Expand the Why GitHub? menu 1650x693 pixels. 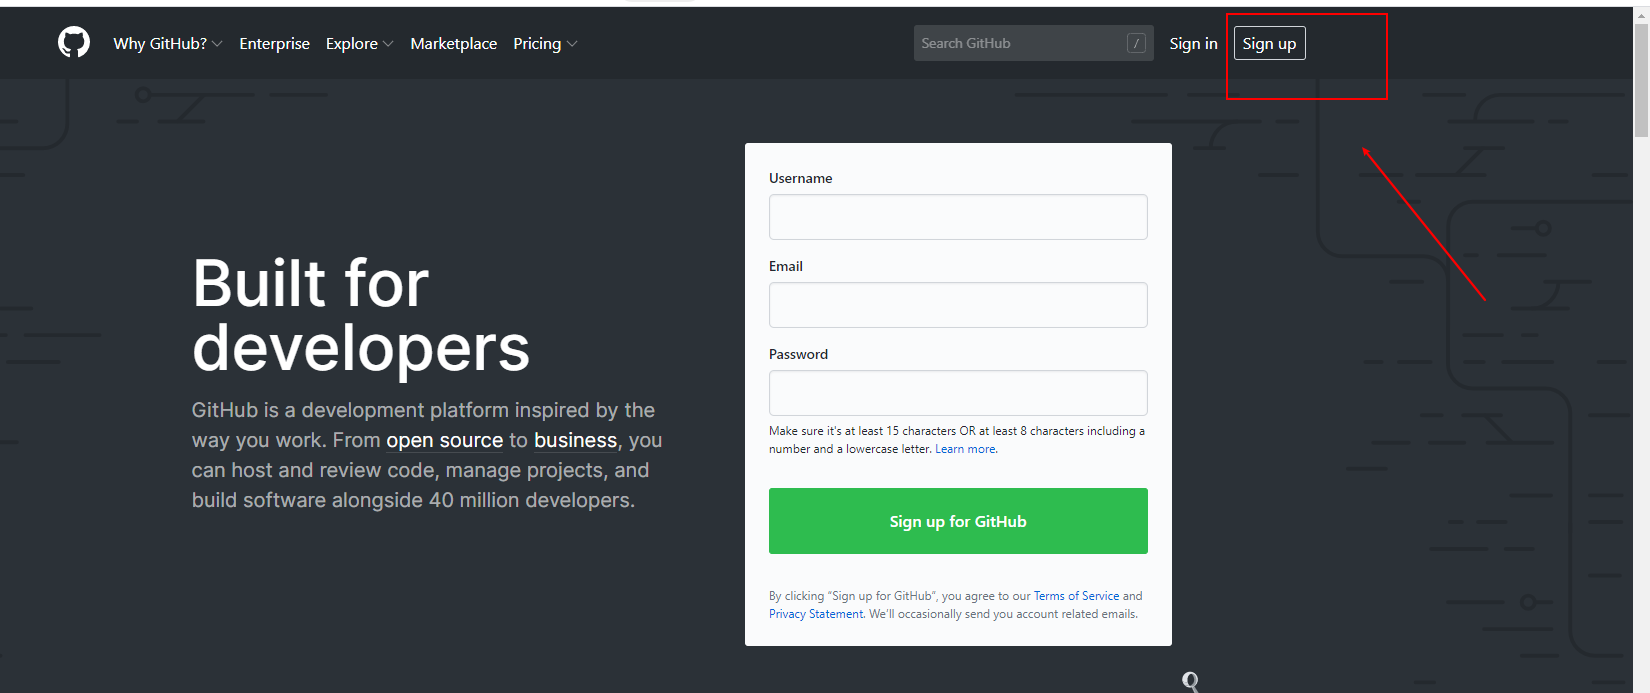pyautogui.click(x=168, y=44)
